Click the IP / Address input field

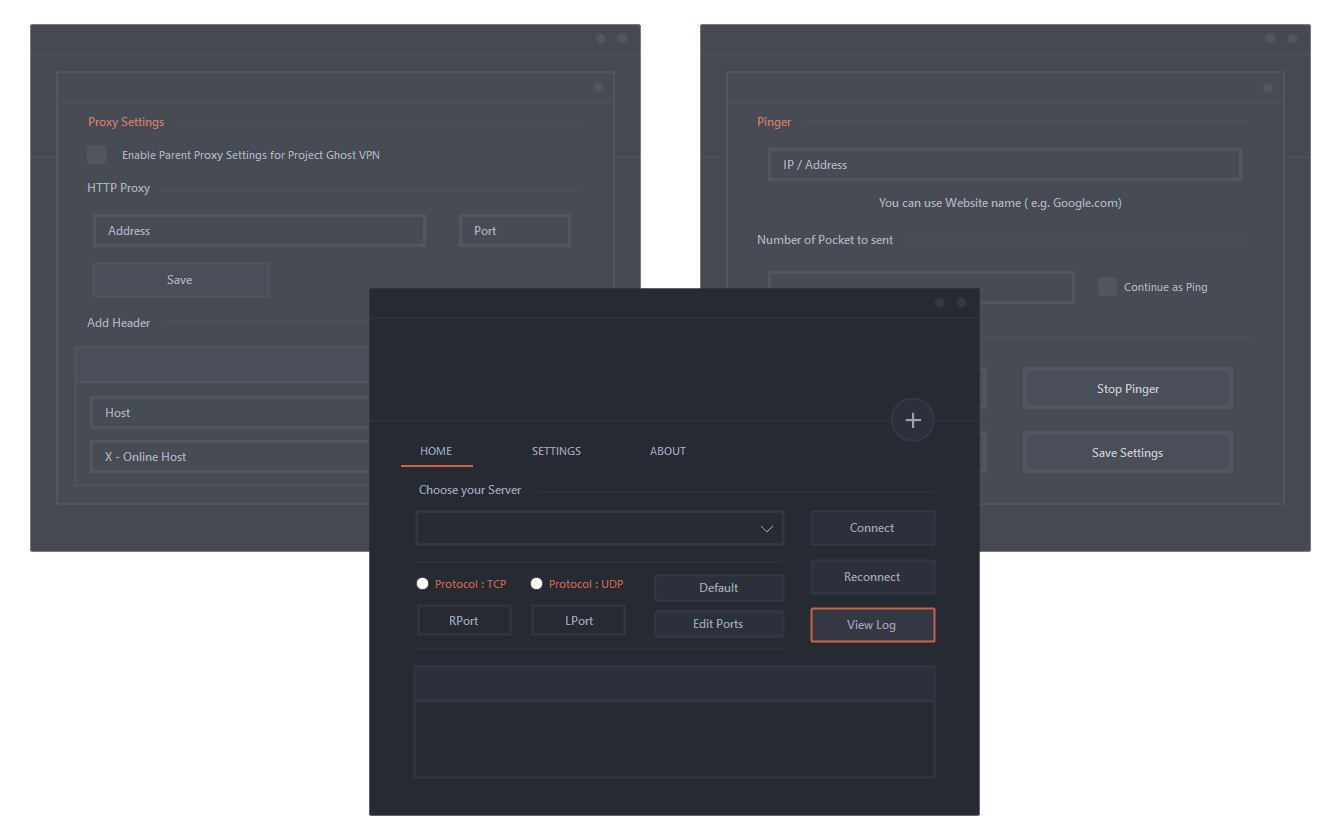click(x=1004, y=164)
